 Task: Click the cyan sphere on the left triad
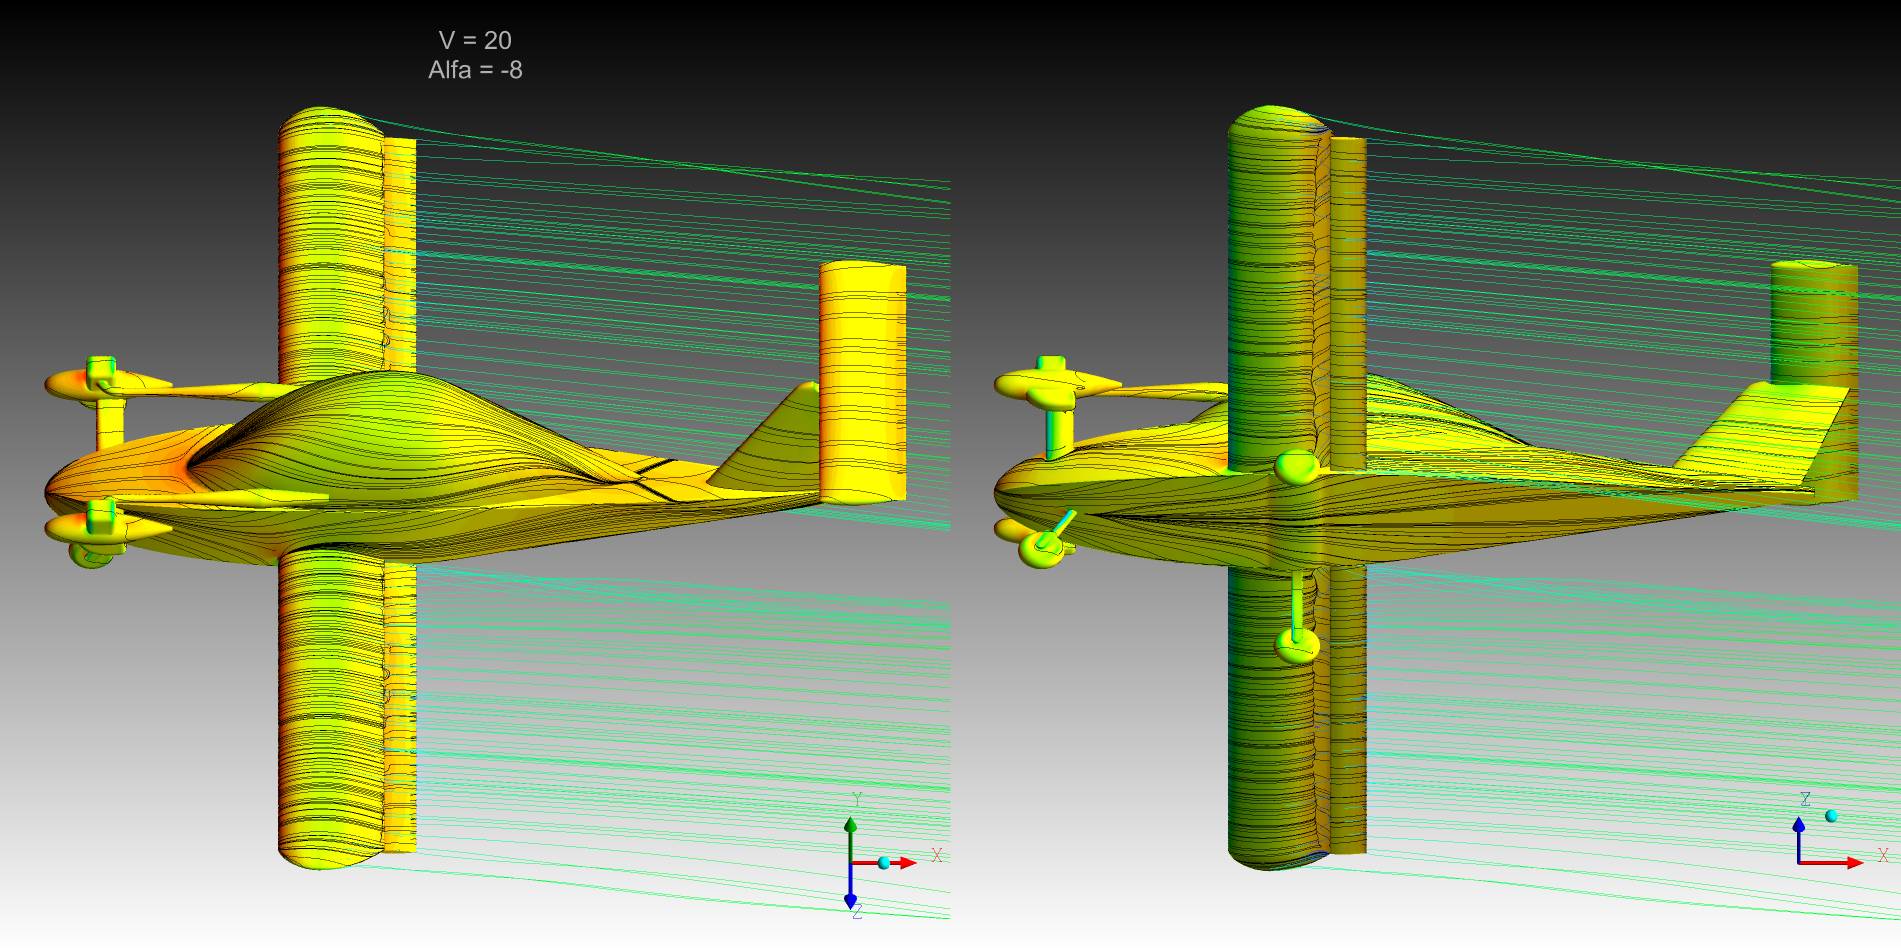pos(884,862)
